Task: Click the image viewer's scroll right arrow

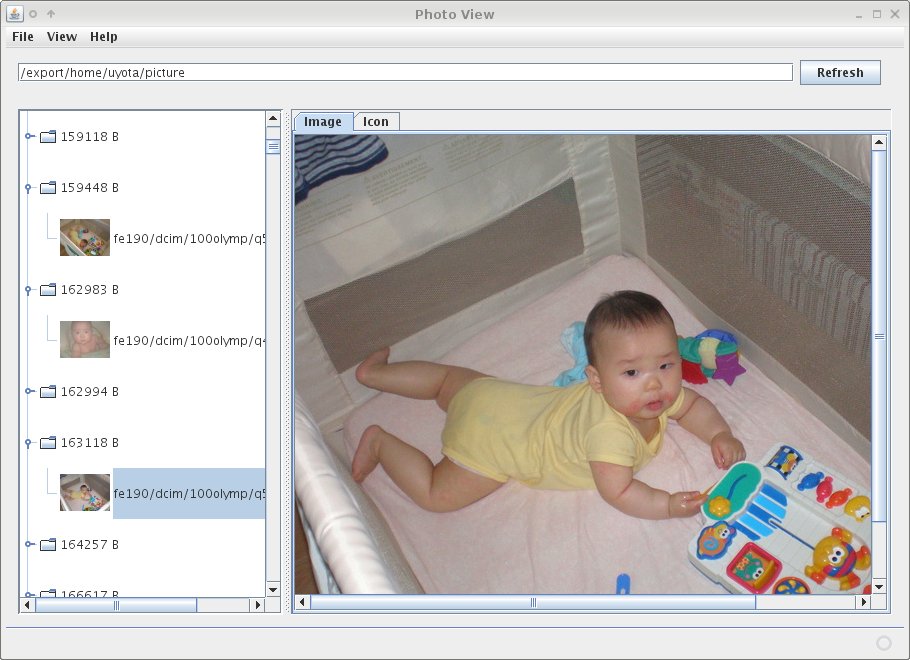Action: 863,603
